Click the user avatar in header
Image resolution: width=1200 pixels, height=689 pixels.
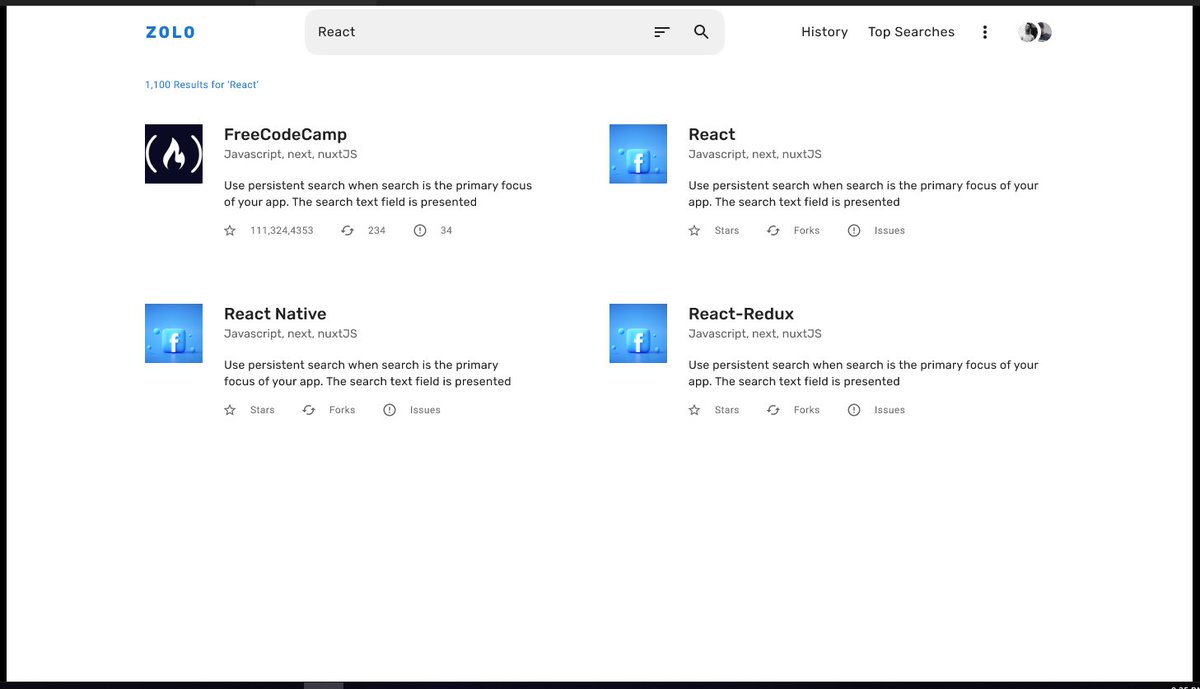pos(1035,32)
